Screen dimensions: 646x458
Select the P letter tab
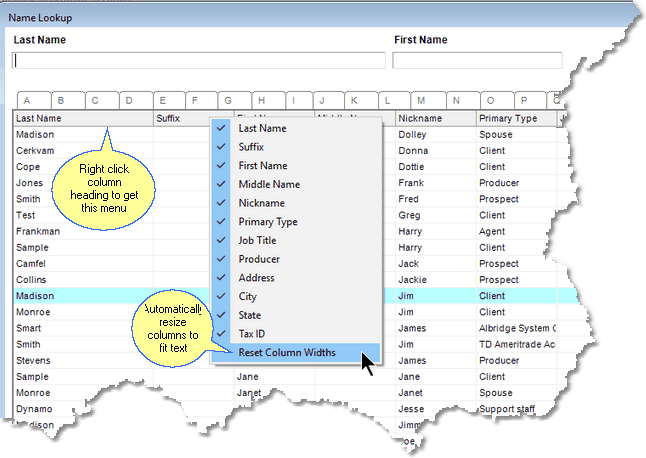pyautogui.click(x=530, y=100)
